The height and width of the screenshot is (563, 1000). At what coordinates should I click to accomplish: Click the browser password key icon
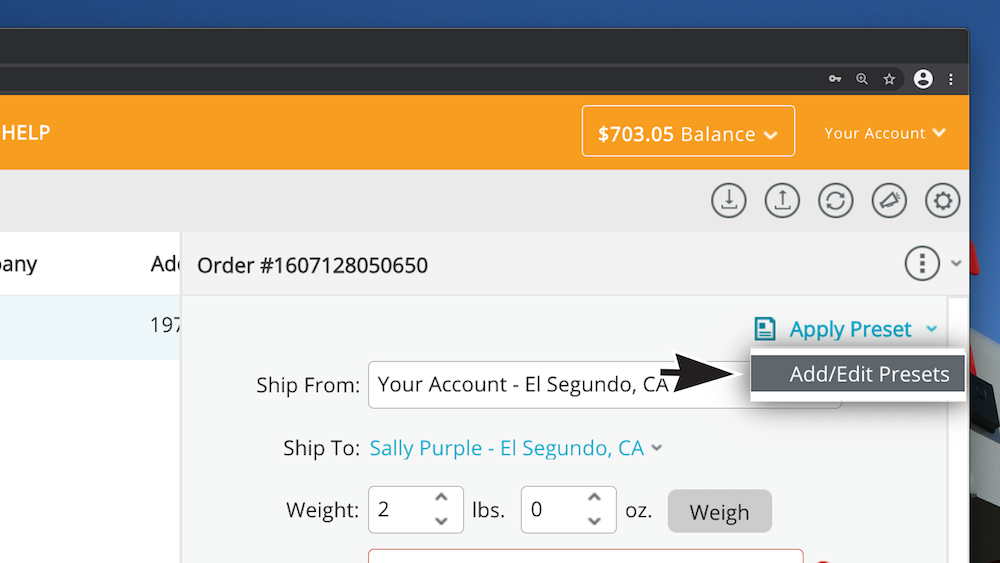tap(835, 79)
